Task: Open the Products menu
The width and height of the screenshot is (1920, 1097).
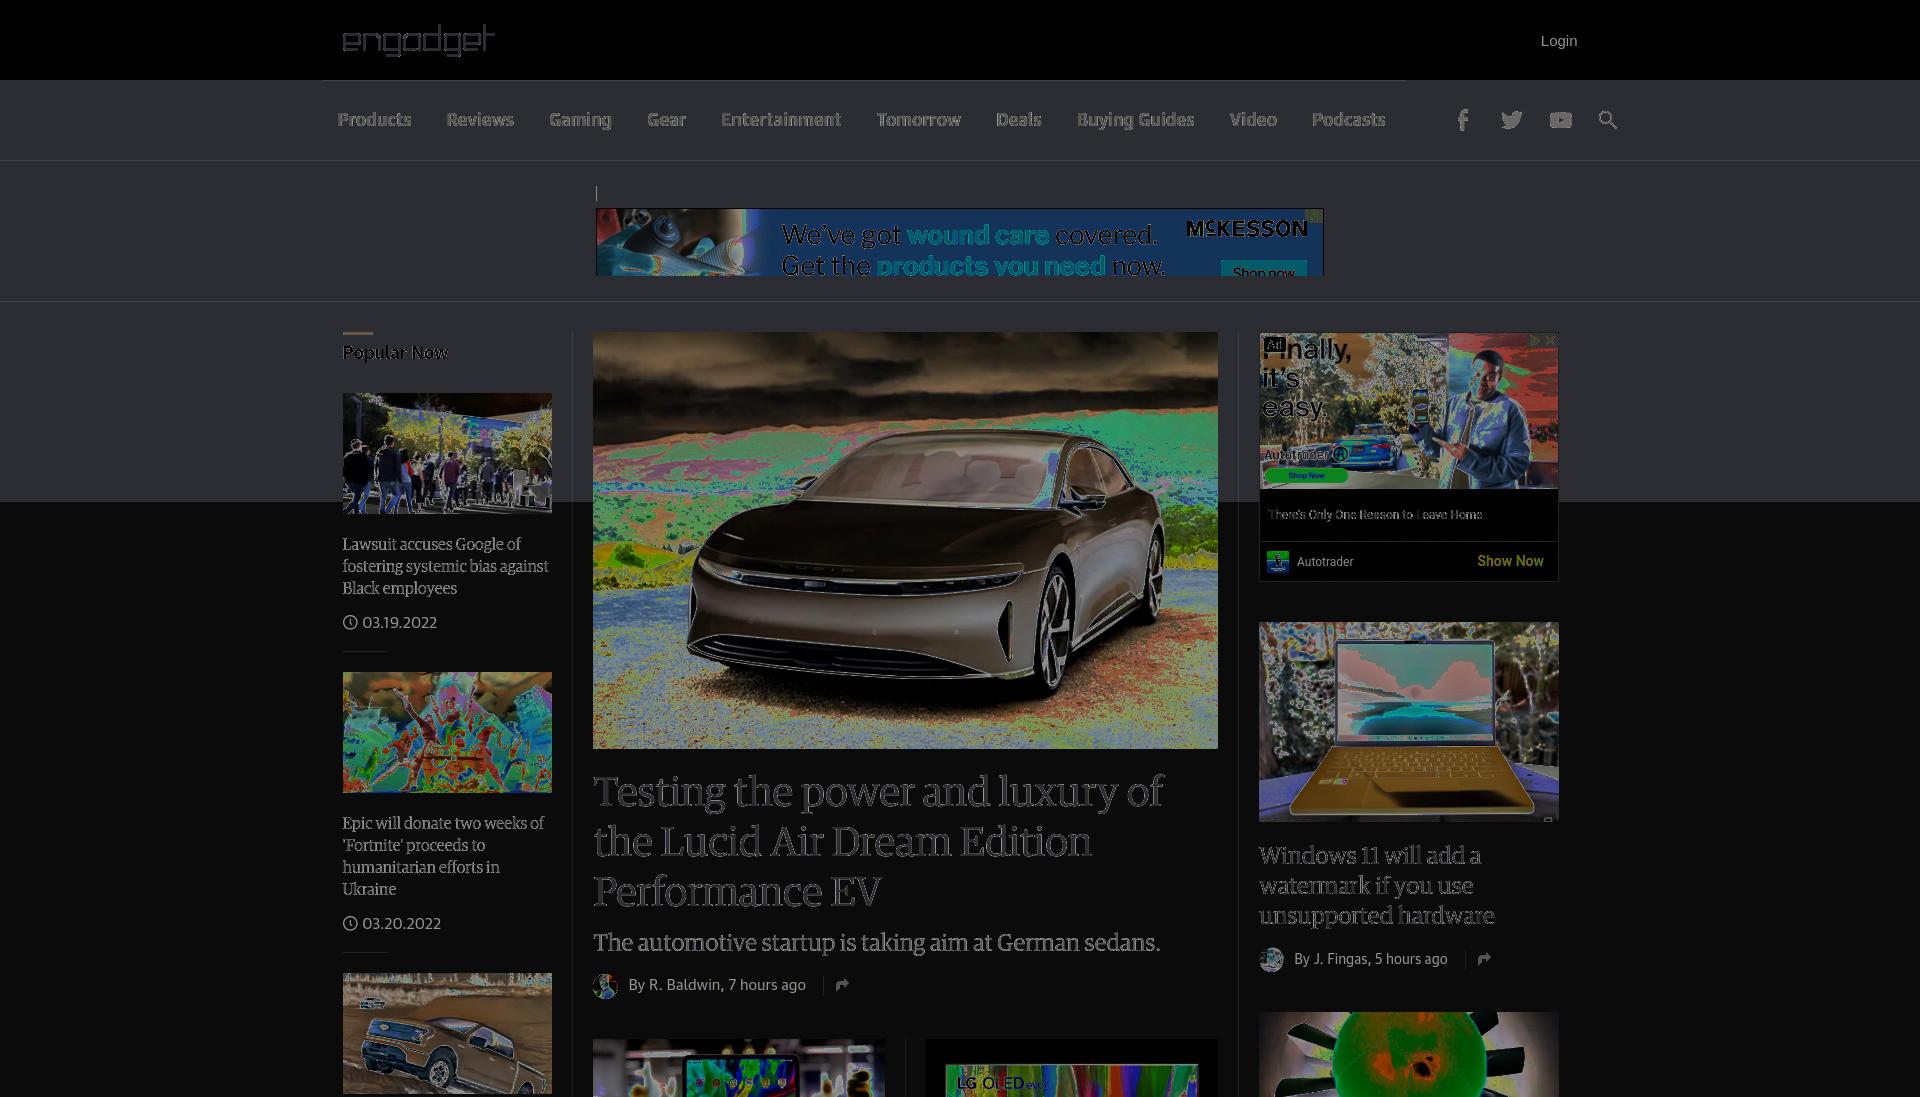Action: tap(374, 120)
